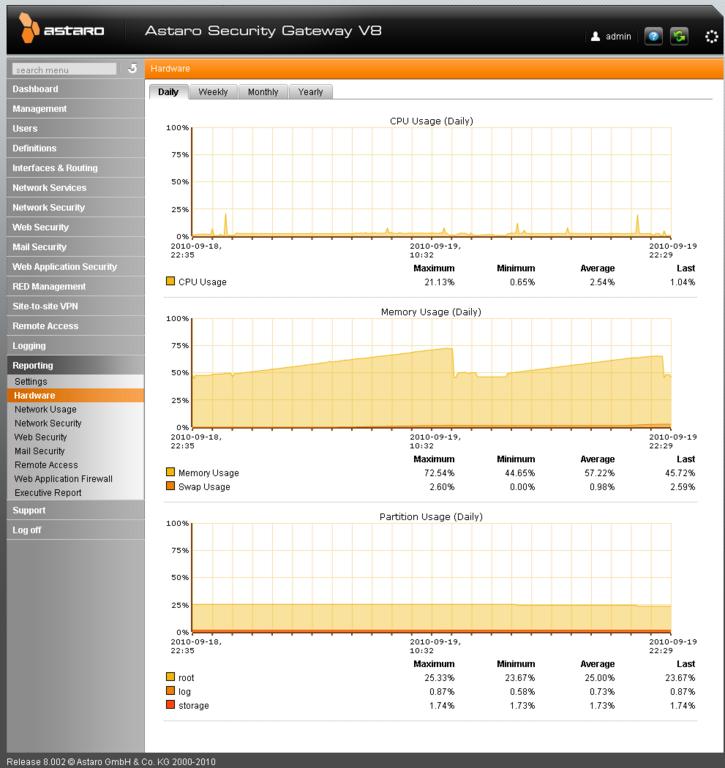Click the Partition Usage (Daily) chart
Image resolution: width=725 pixels, height=768 pixels.
coord(431,578)
